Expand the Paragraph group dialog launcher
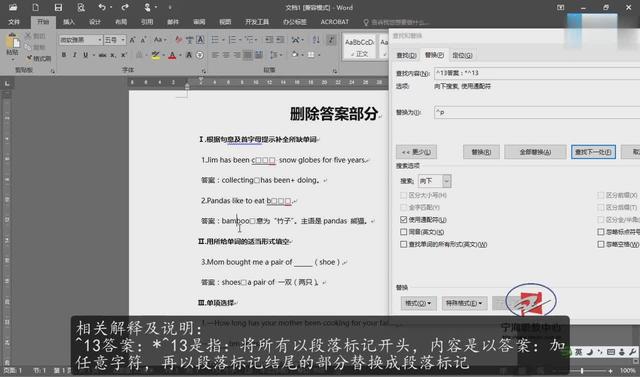640x377 pixels. 335,71
